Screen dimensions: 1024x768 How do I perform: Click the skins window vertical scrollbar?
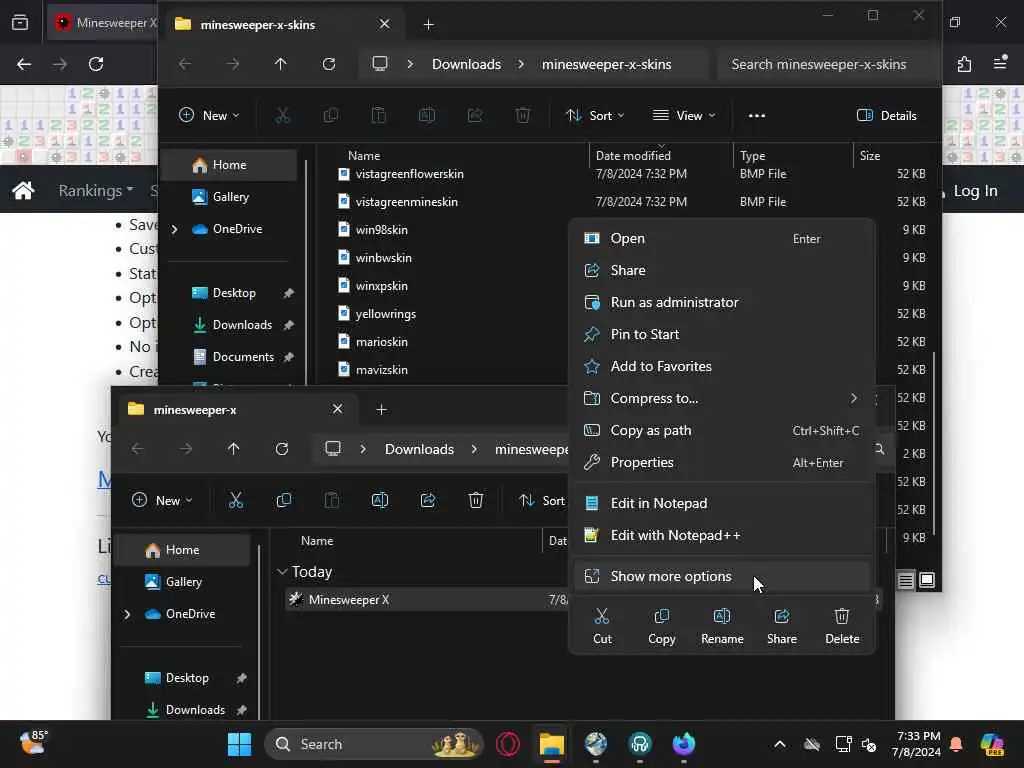[x=934, y=444]
